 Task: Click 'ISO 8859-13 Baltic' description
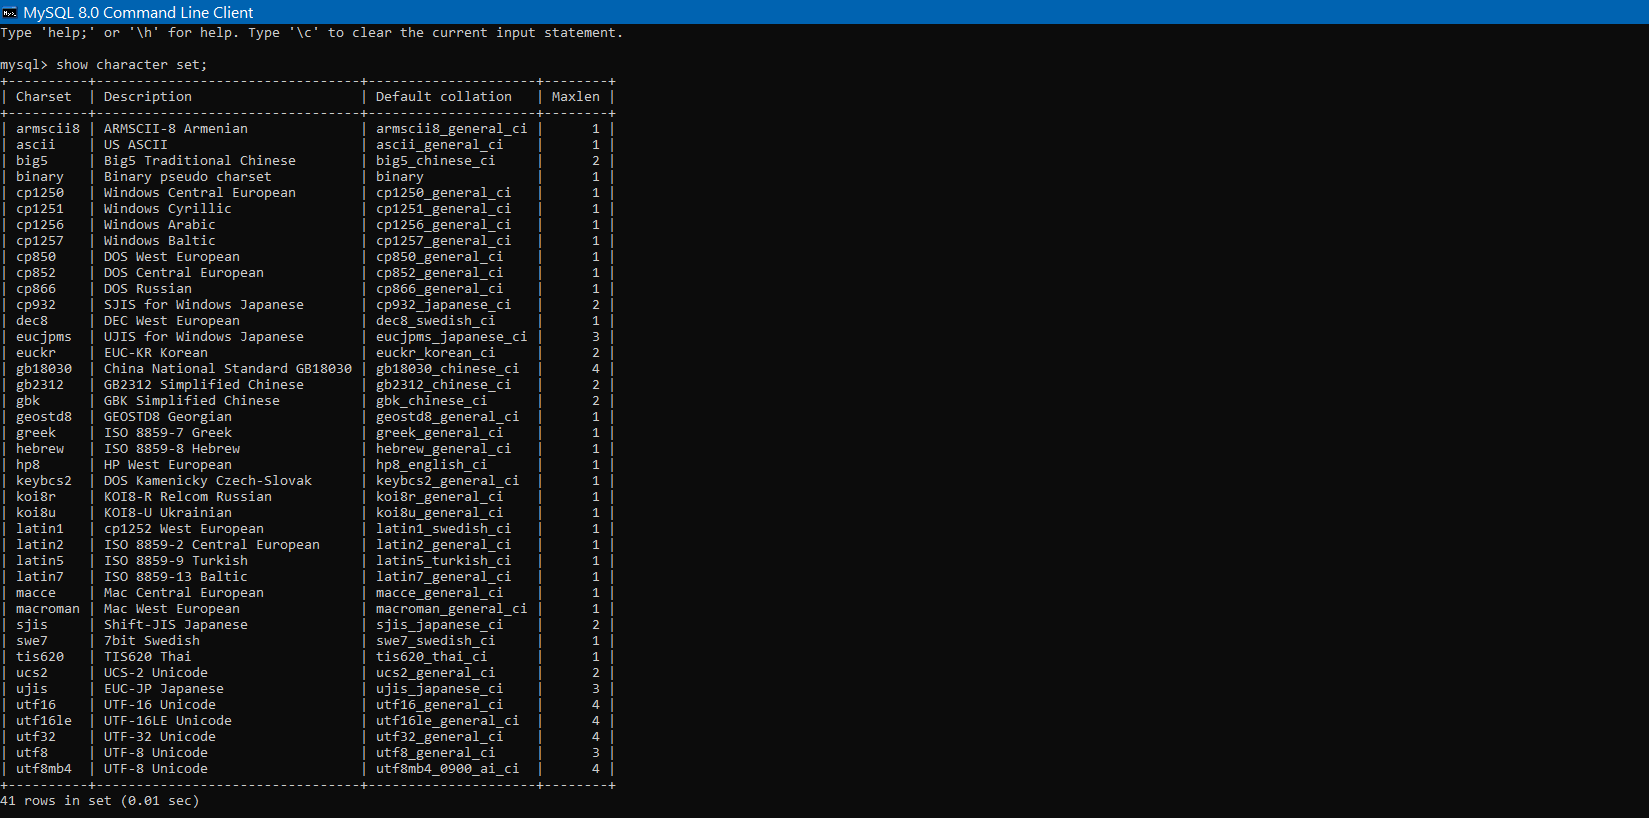pos(176,577)
